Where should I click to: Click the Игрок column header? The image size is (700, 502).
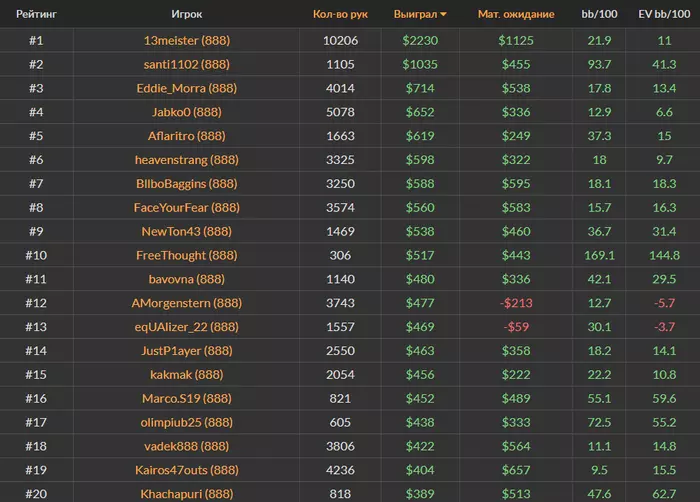pyautogui.click(x=187, y=14)
